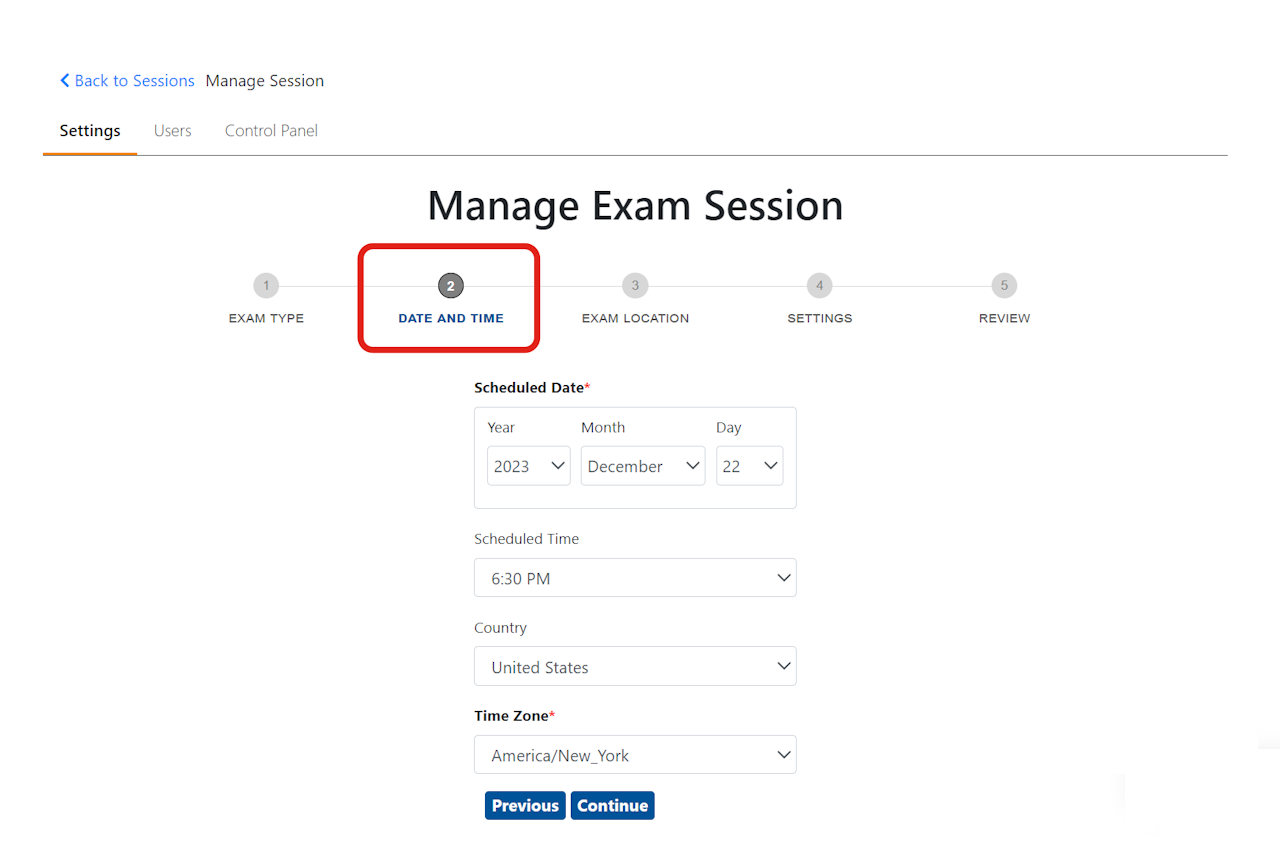Switch to the Users tab
This screenshot has width=1280, height=855.
(x=172, y=131)
